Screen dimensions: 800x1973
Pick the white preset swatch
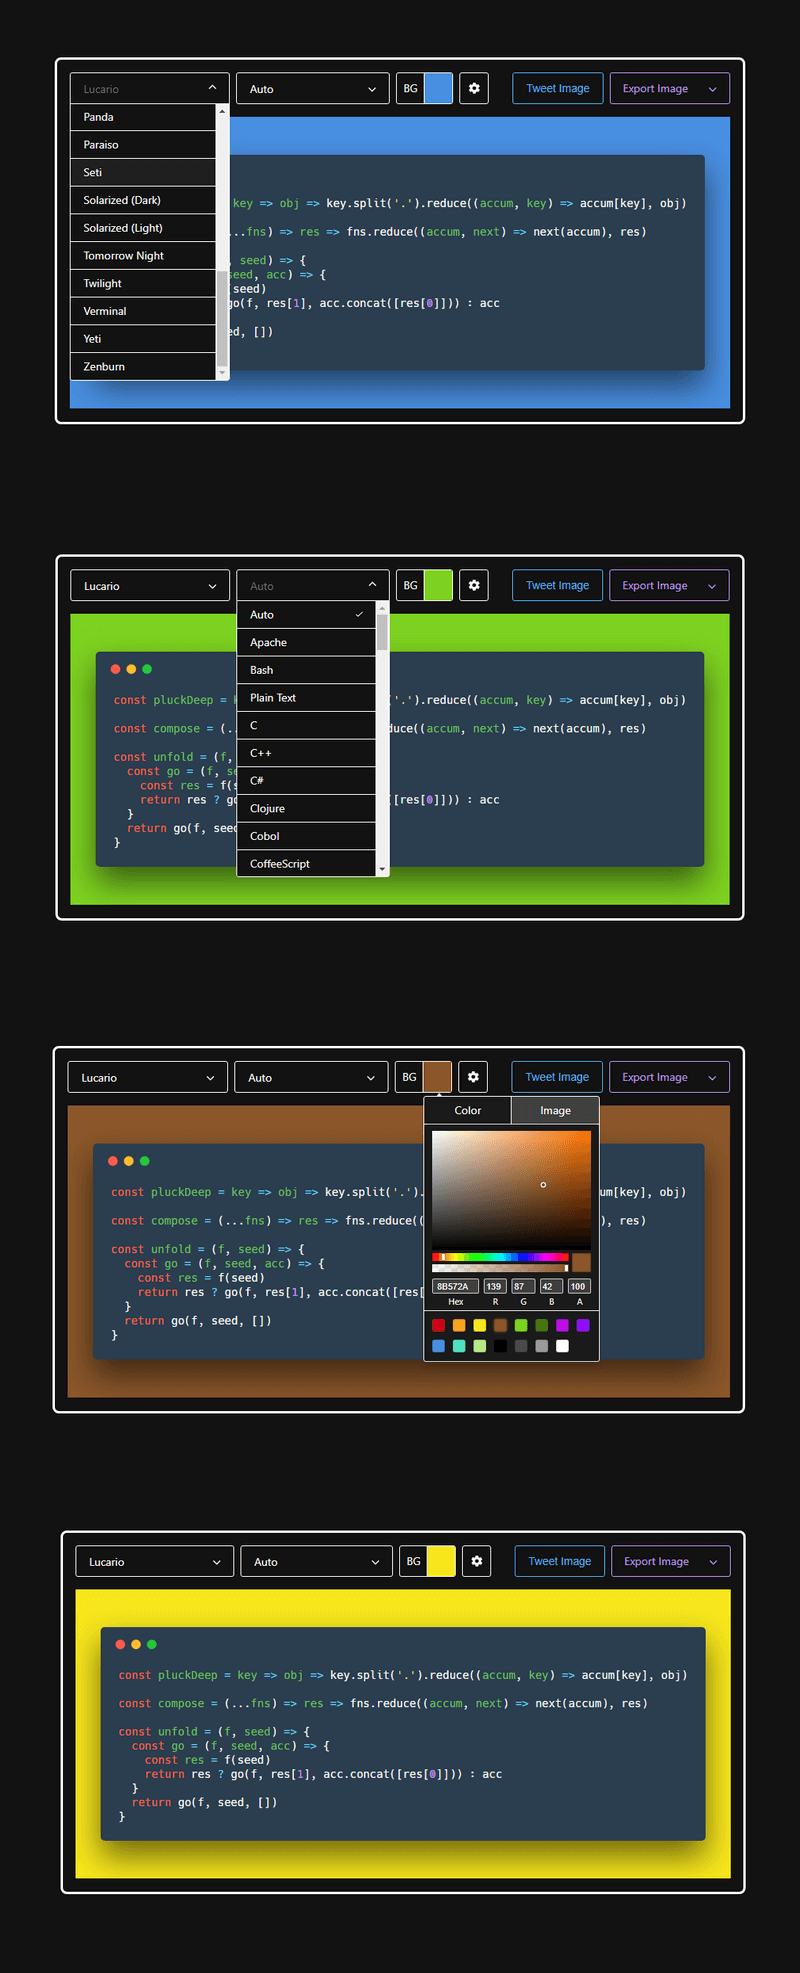coord(562,1346)
